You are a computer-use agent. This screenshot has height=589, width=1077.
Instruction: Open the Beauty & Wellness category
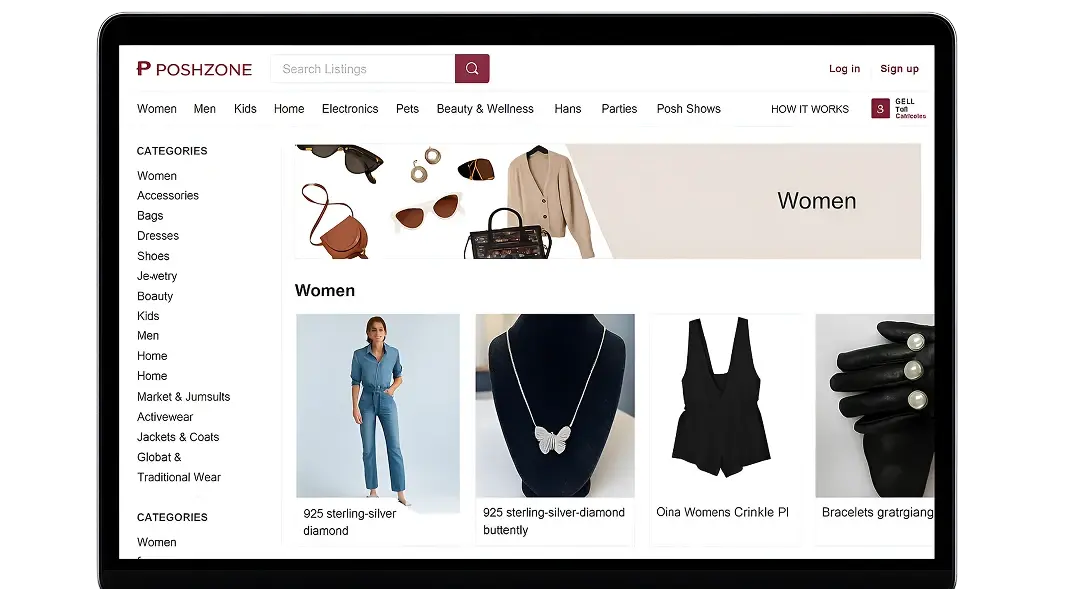point(485,109)
